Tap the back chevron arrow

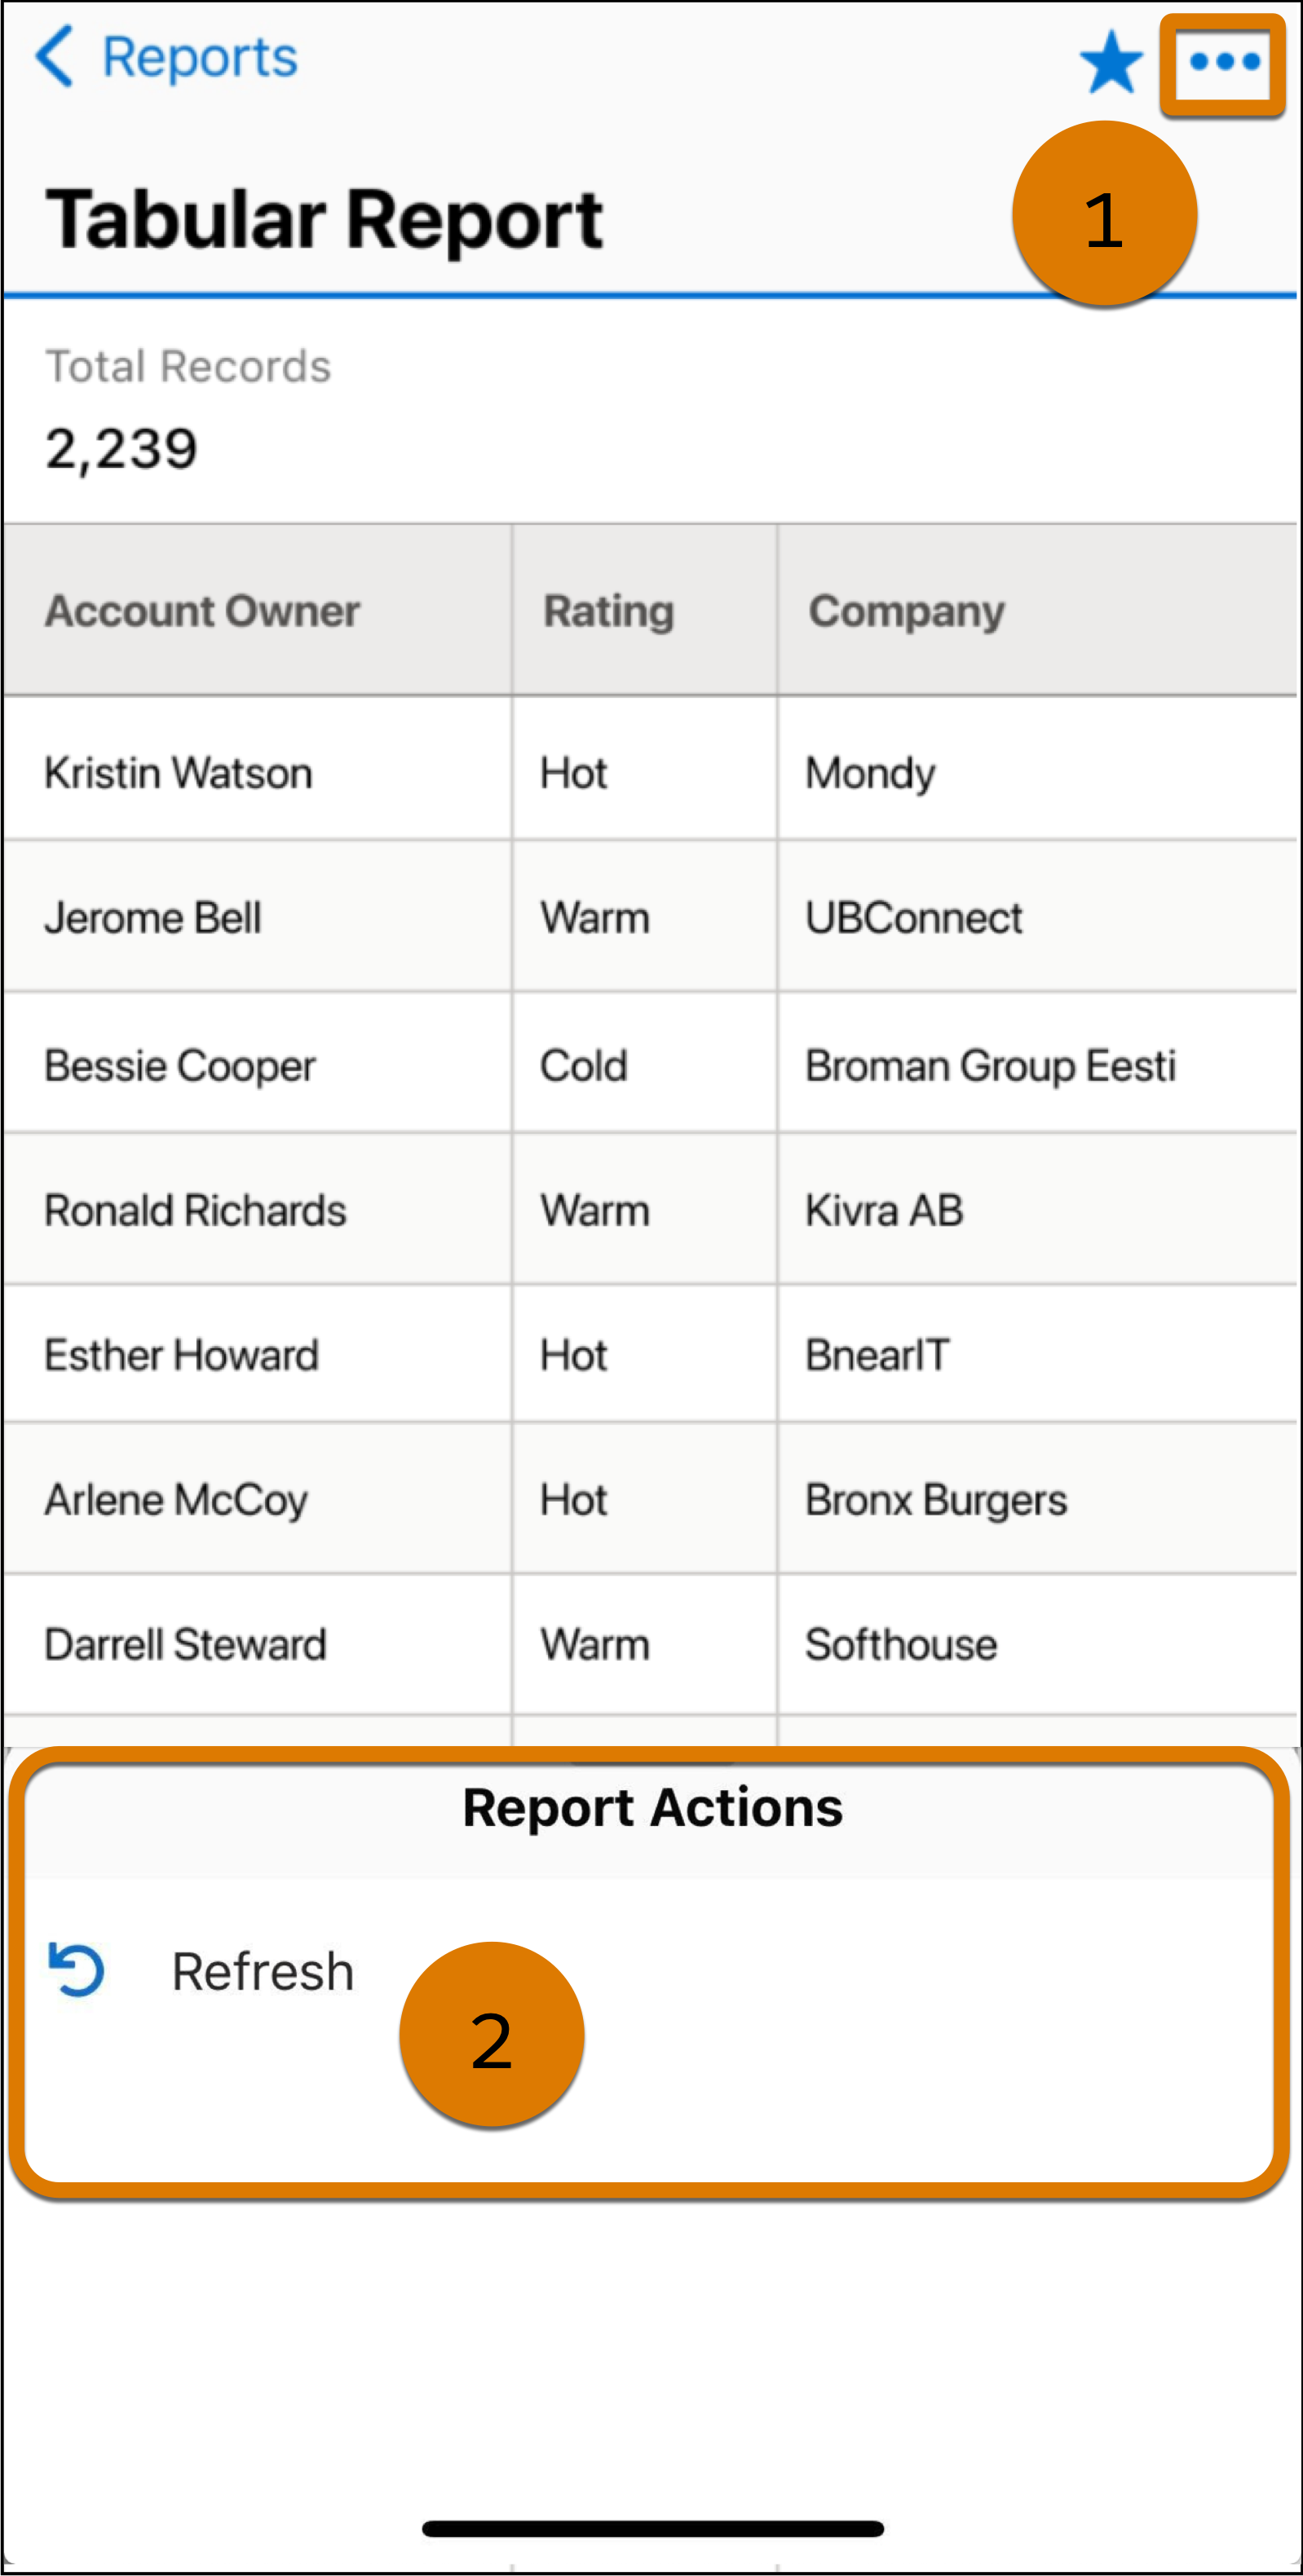54,57
